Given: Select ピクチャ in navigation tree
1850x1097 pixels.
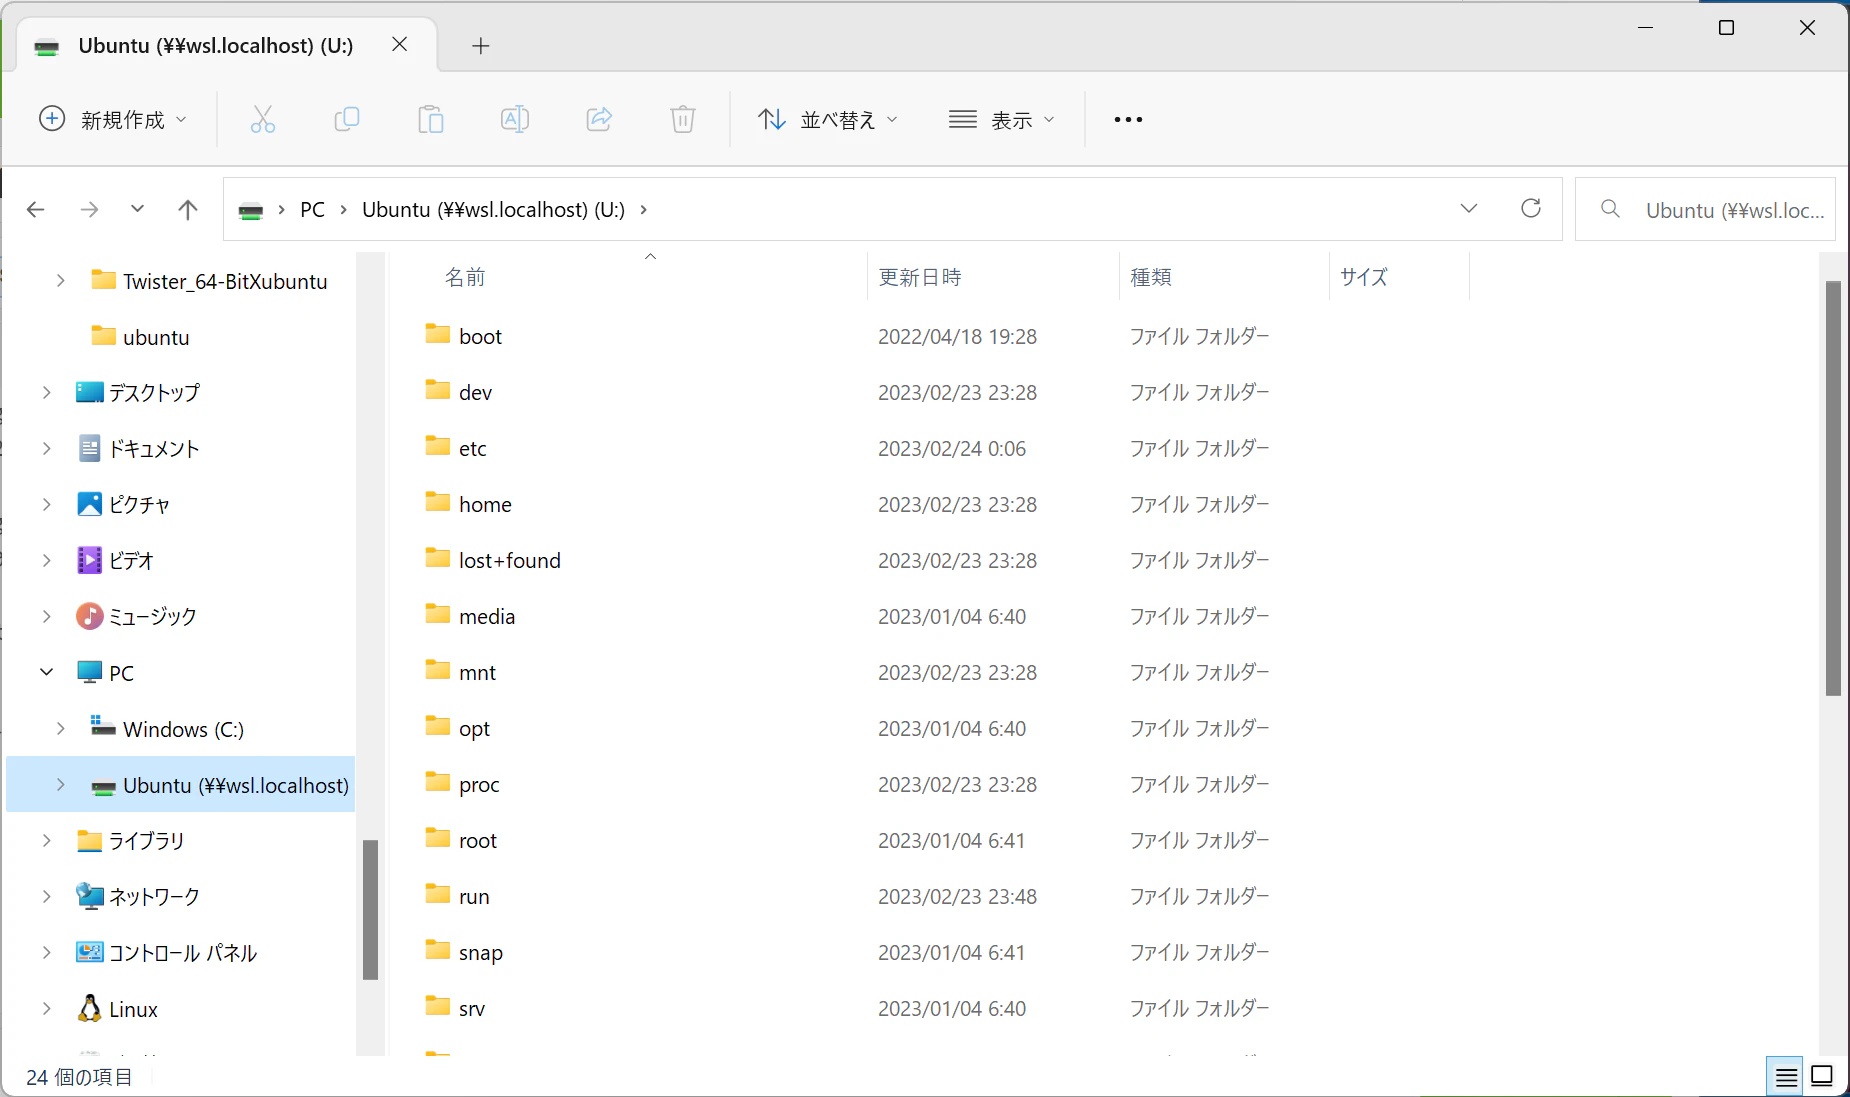Looking at the screenshot, I should [140, 505].
